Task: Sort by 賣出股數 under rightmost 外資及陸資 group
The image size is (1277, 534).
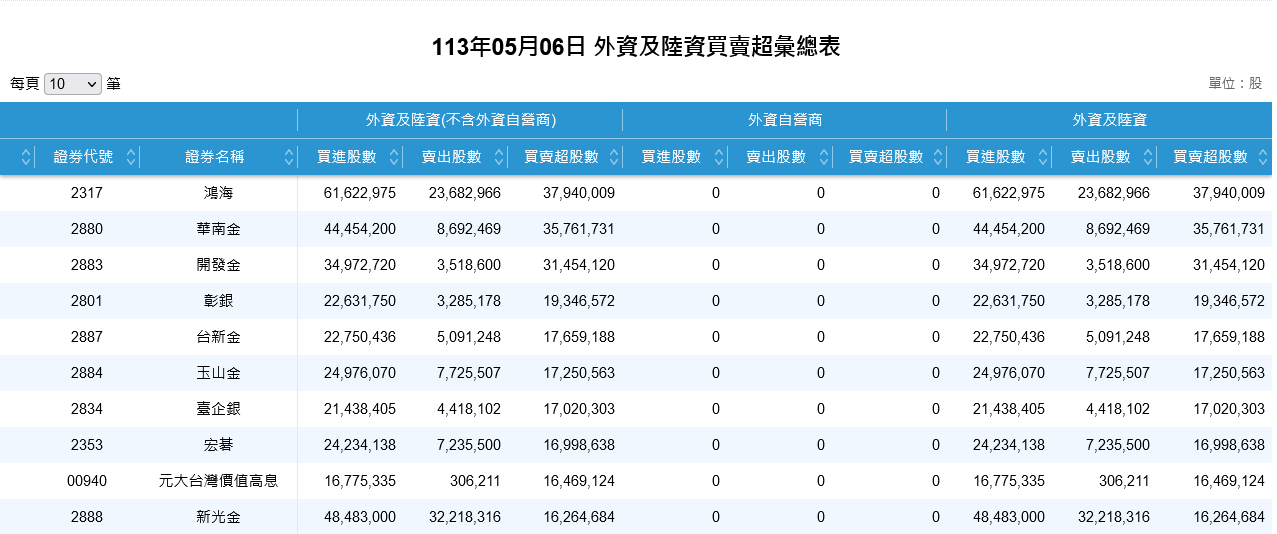Action: click(x=1148, y=157)
